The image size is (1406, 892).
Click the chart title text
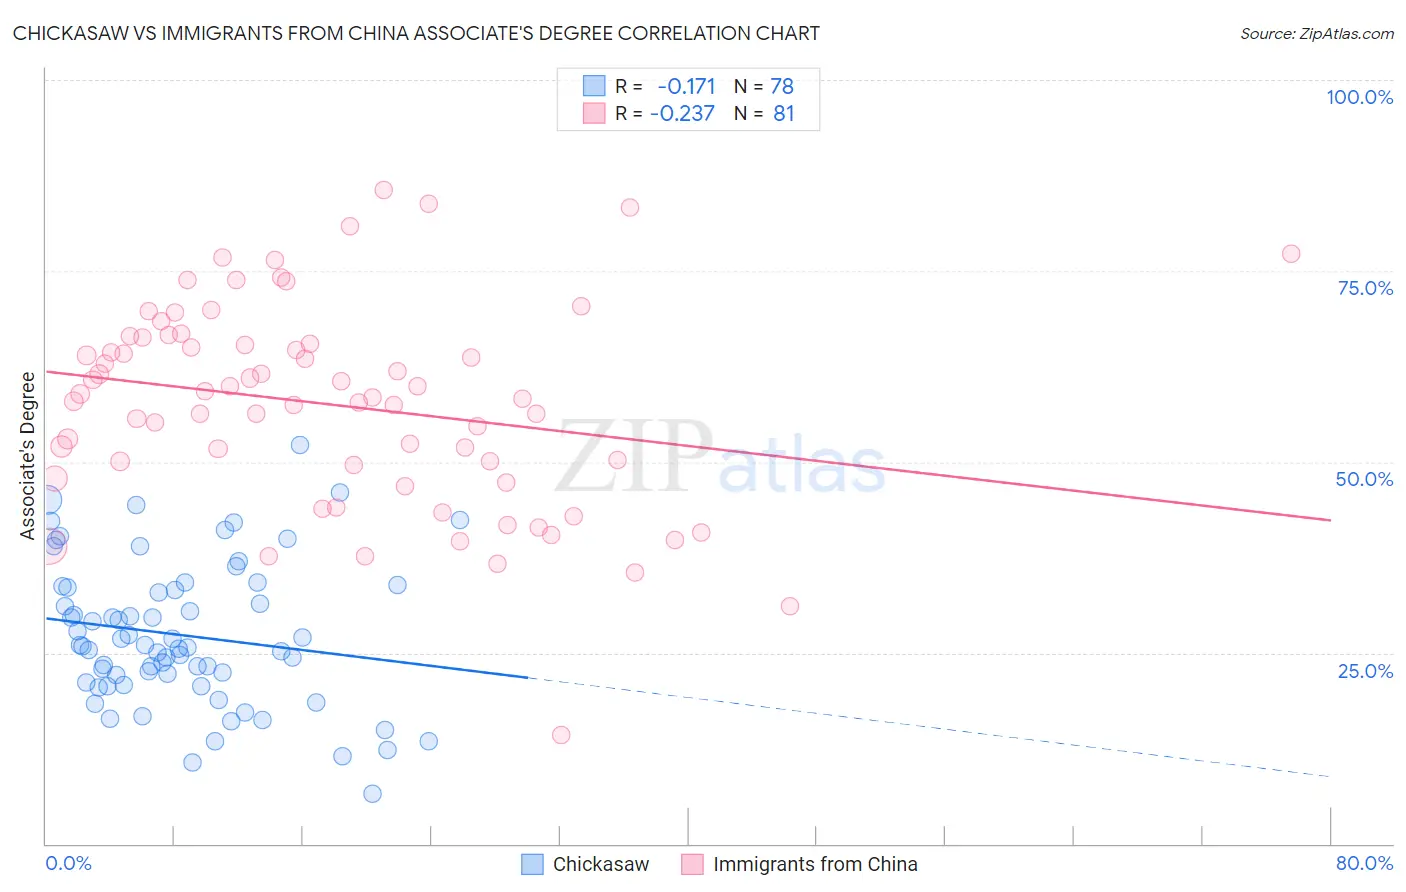[416, 34]
